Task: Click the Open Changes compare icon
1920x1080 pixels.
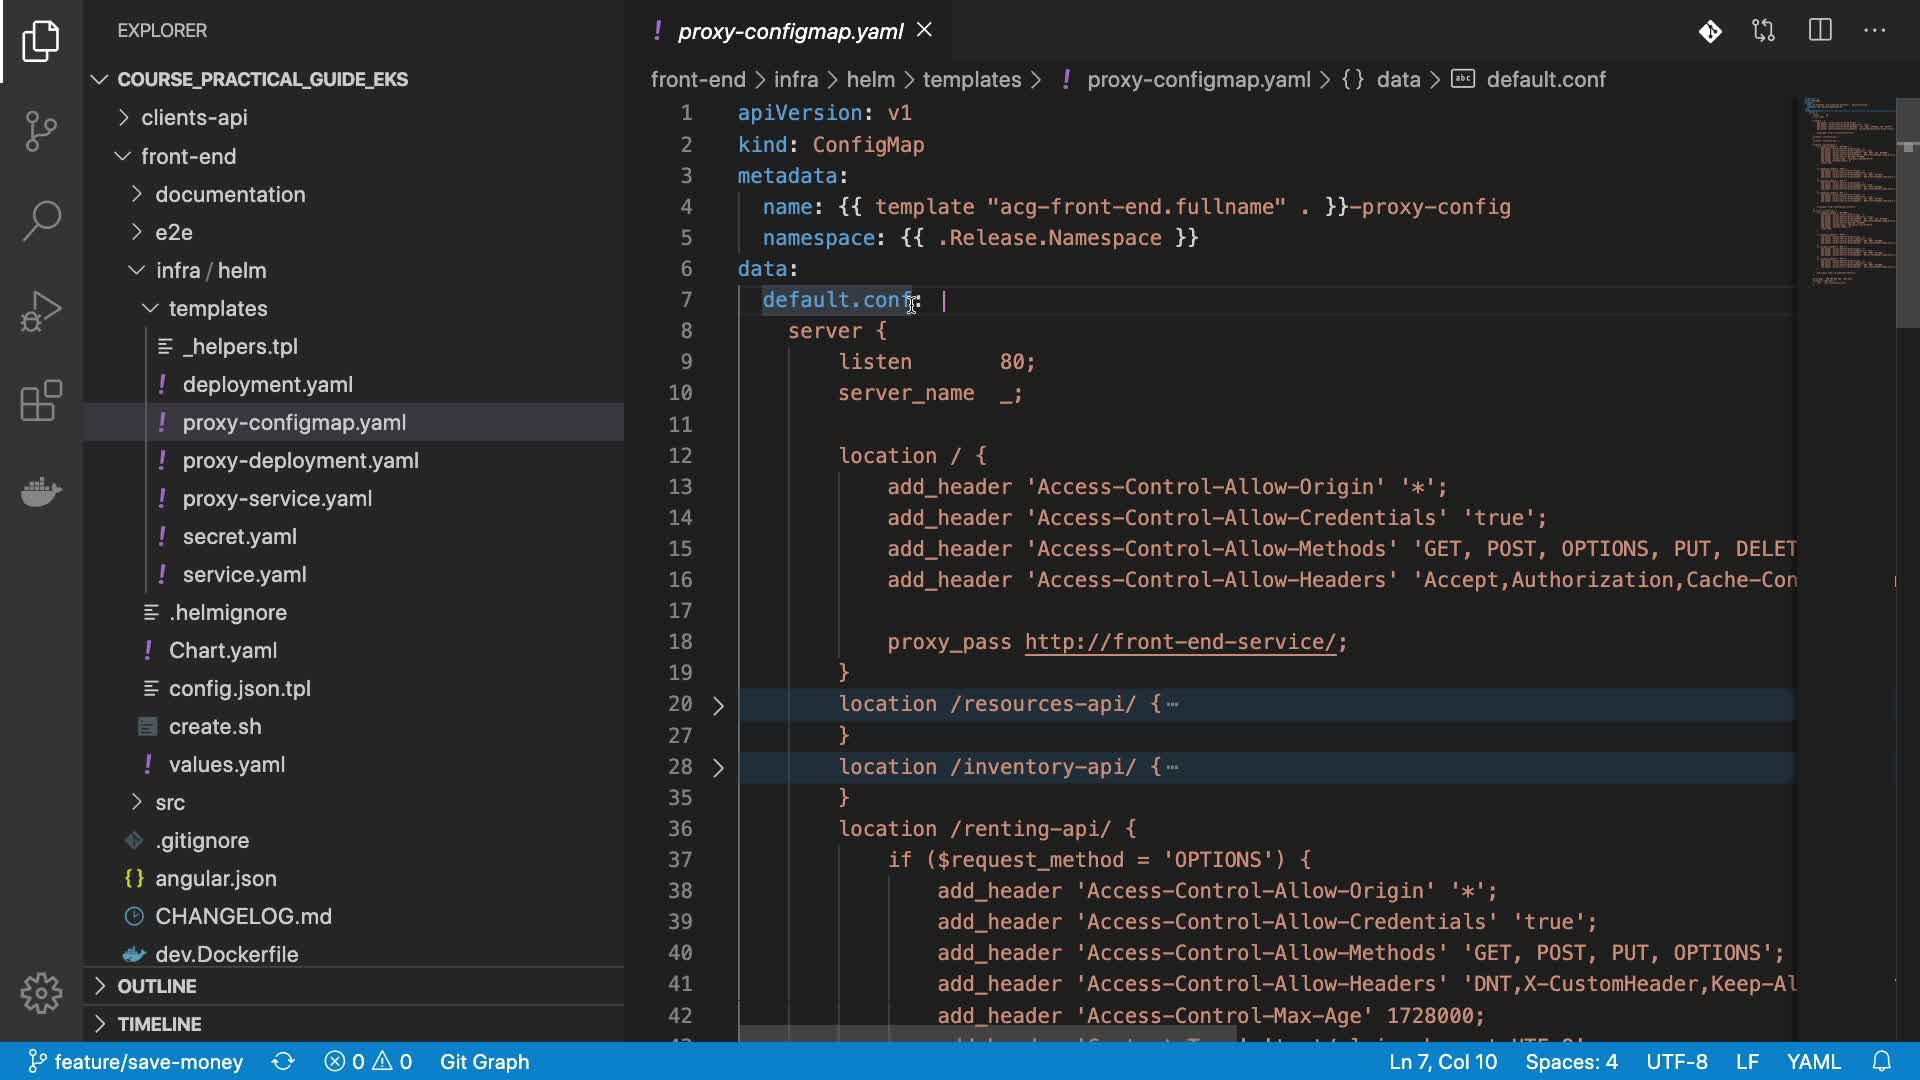Action: (x=1764, y=31)
